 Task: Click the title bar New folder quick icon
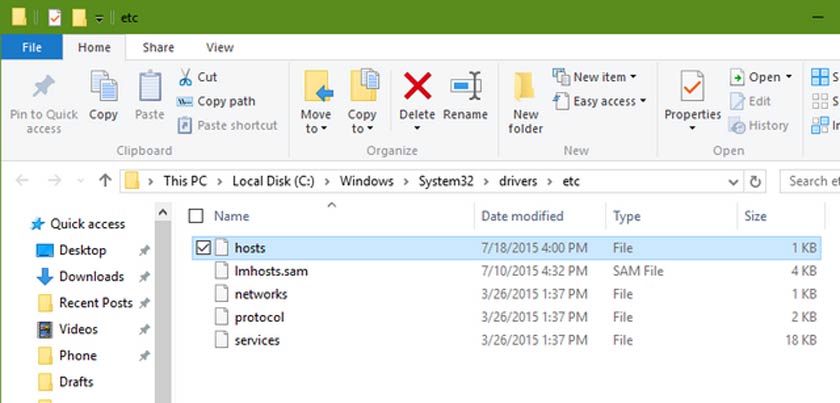point(79,18)
